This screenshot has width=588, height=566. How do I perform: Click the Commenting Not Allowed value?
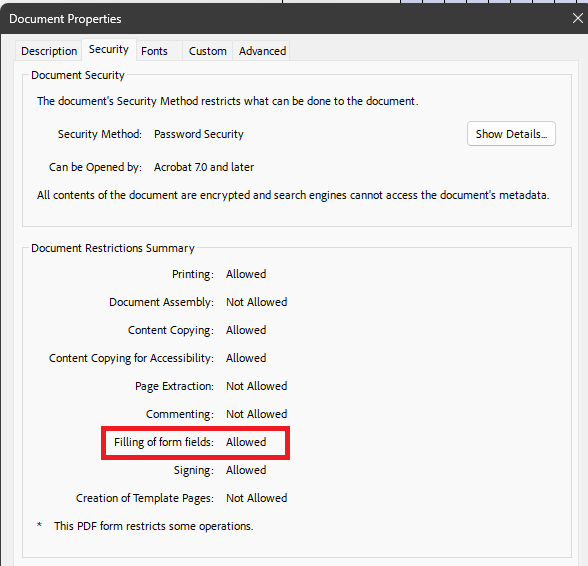[x=256, y=414]
